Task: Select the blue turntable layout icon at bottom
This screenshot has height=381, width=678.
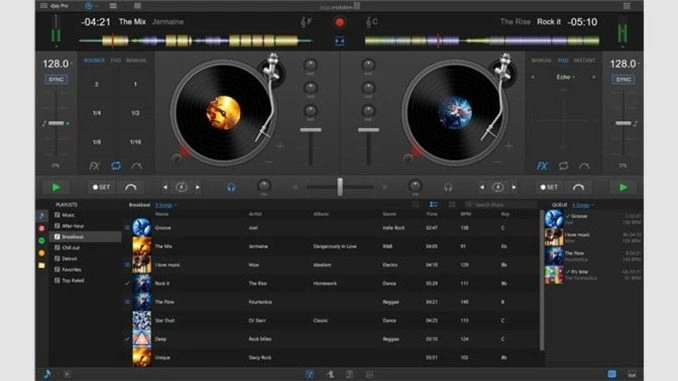Action: [310, 374]
